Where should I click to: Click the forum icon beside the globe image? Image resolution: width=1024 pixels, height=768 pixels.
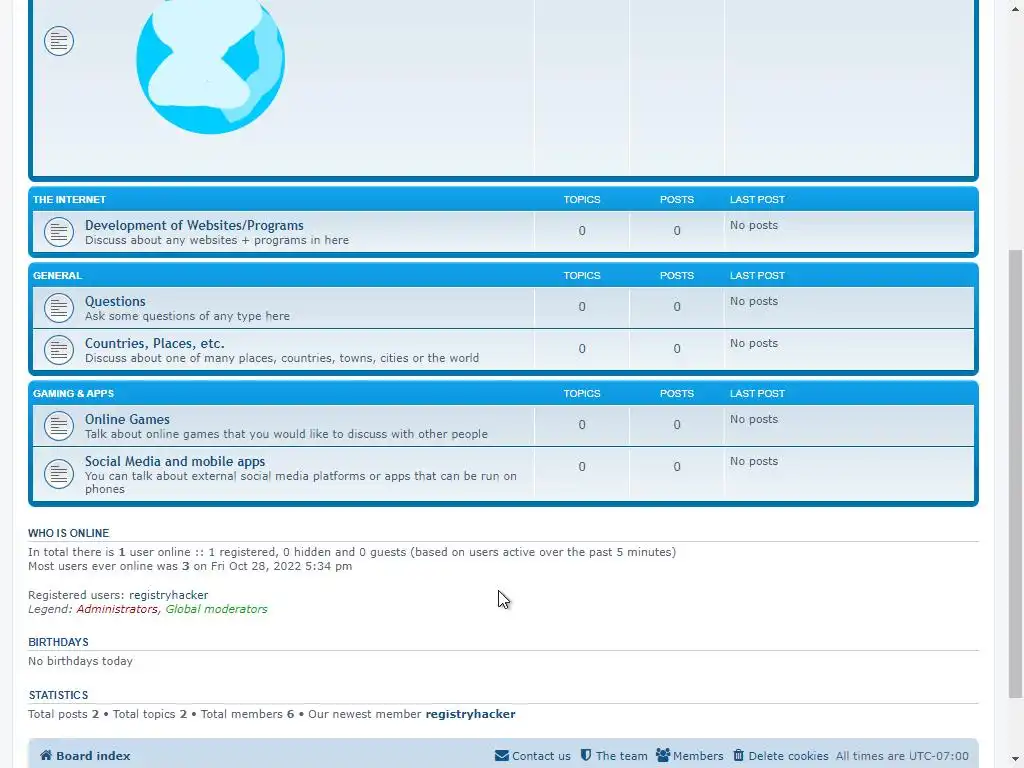(59, 41)
